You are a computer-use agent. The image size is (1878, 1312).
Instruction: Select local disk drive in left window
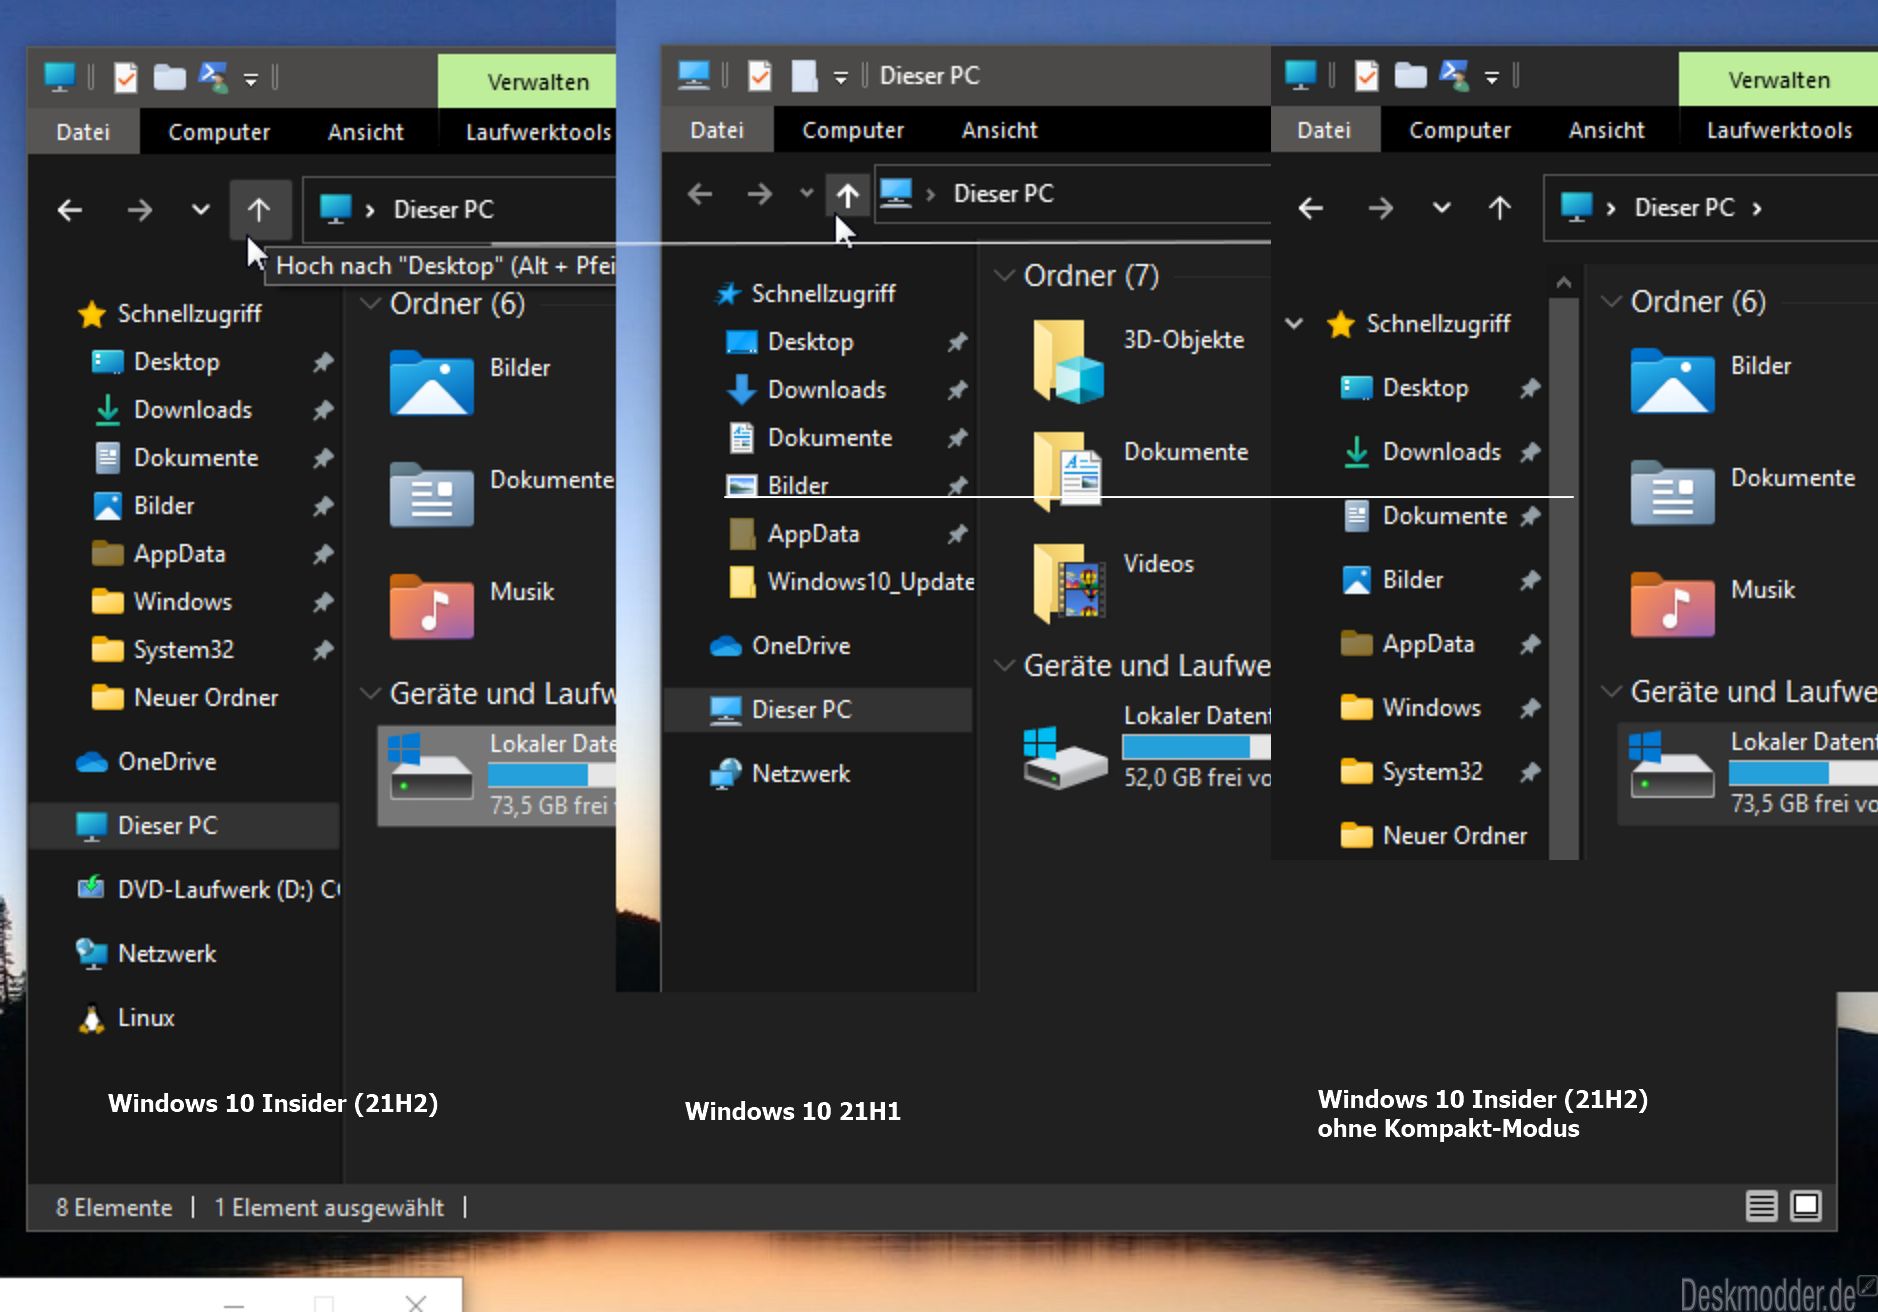click(x=497, y=775)
